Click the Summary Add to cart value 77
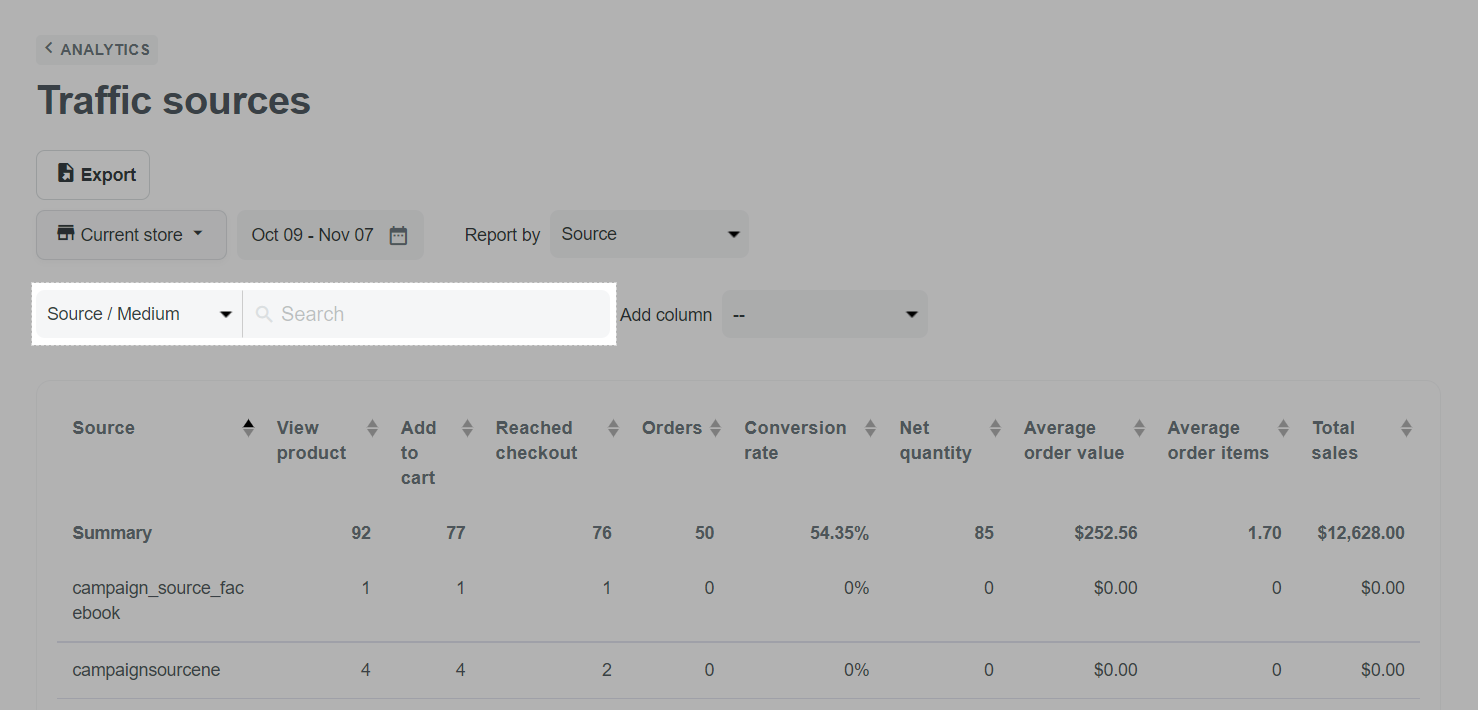Screen dimensions: 1478x710 [456, 533]
